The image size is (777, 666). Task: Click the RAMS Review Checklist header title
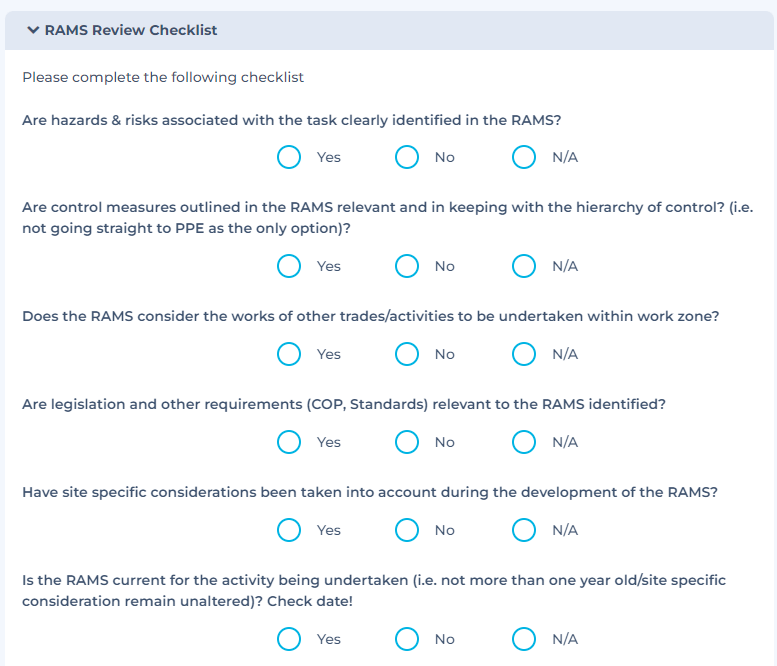pyautogui.click(x=131, y=30)
